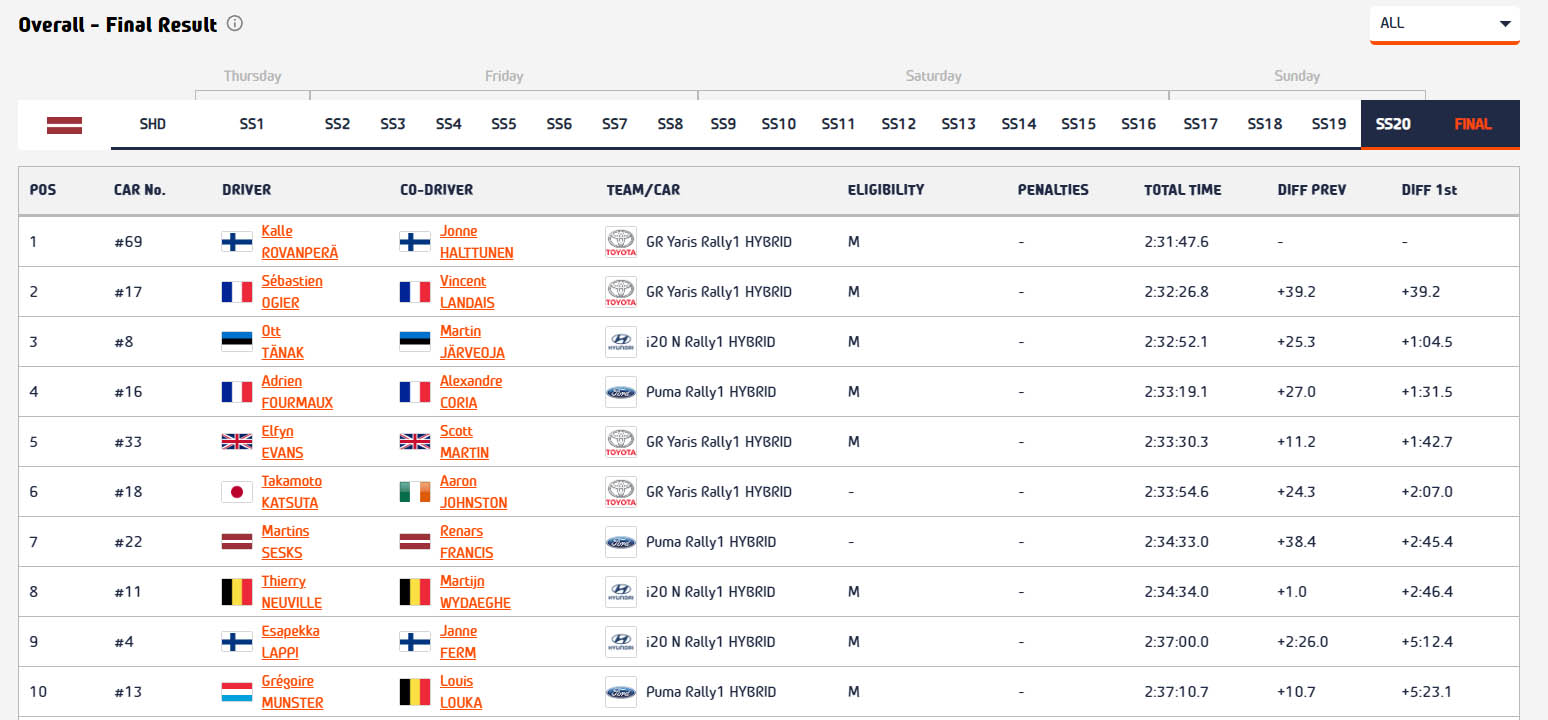1548x720 pixels.
Task: Click Finnish flag beside Kalle Rovanperä
Action: tap(237, 242)
